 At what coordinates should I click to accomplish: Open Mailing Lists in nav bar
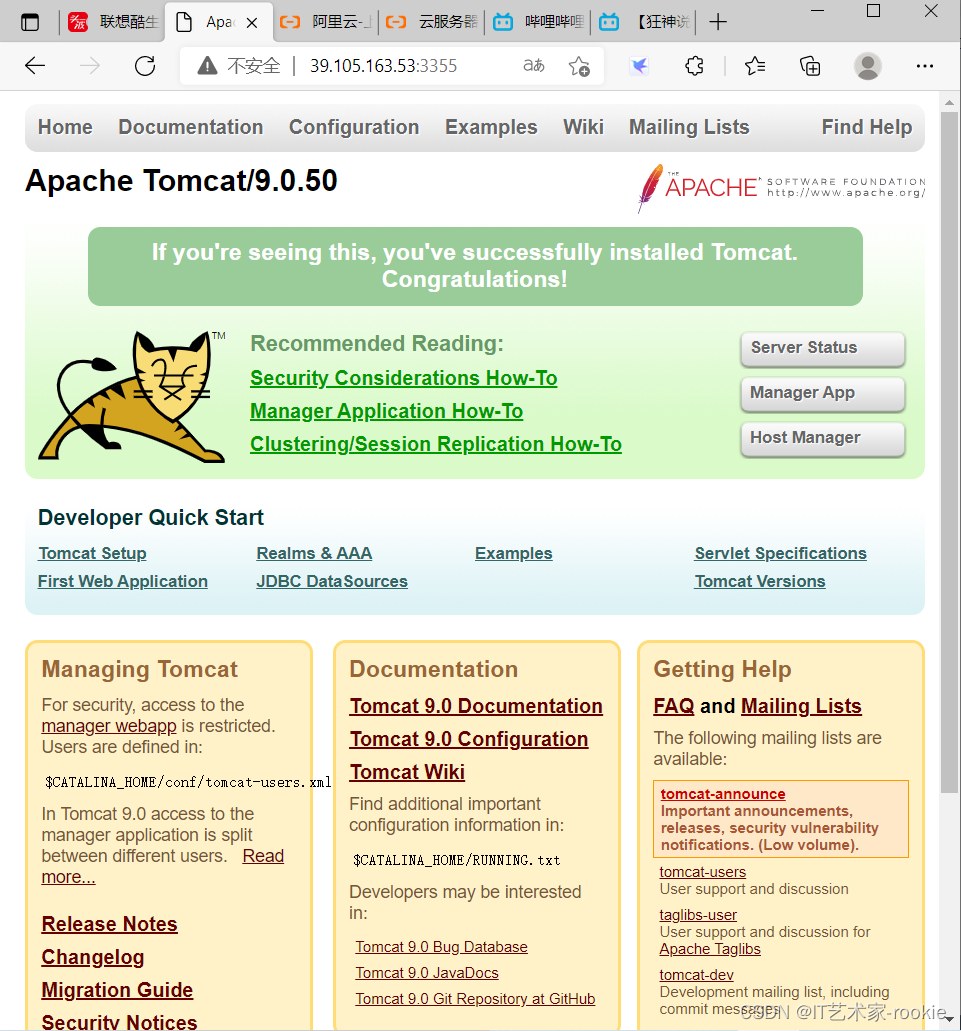pos(689,127)
